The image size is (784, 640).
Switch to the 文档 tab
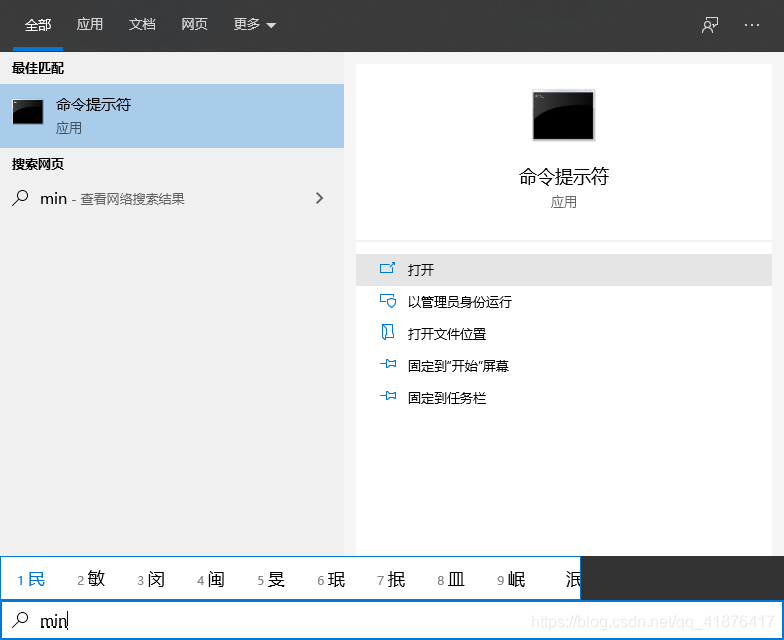pyautogui.click(x=142, y=24)
